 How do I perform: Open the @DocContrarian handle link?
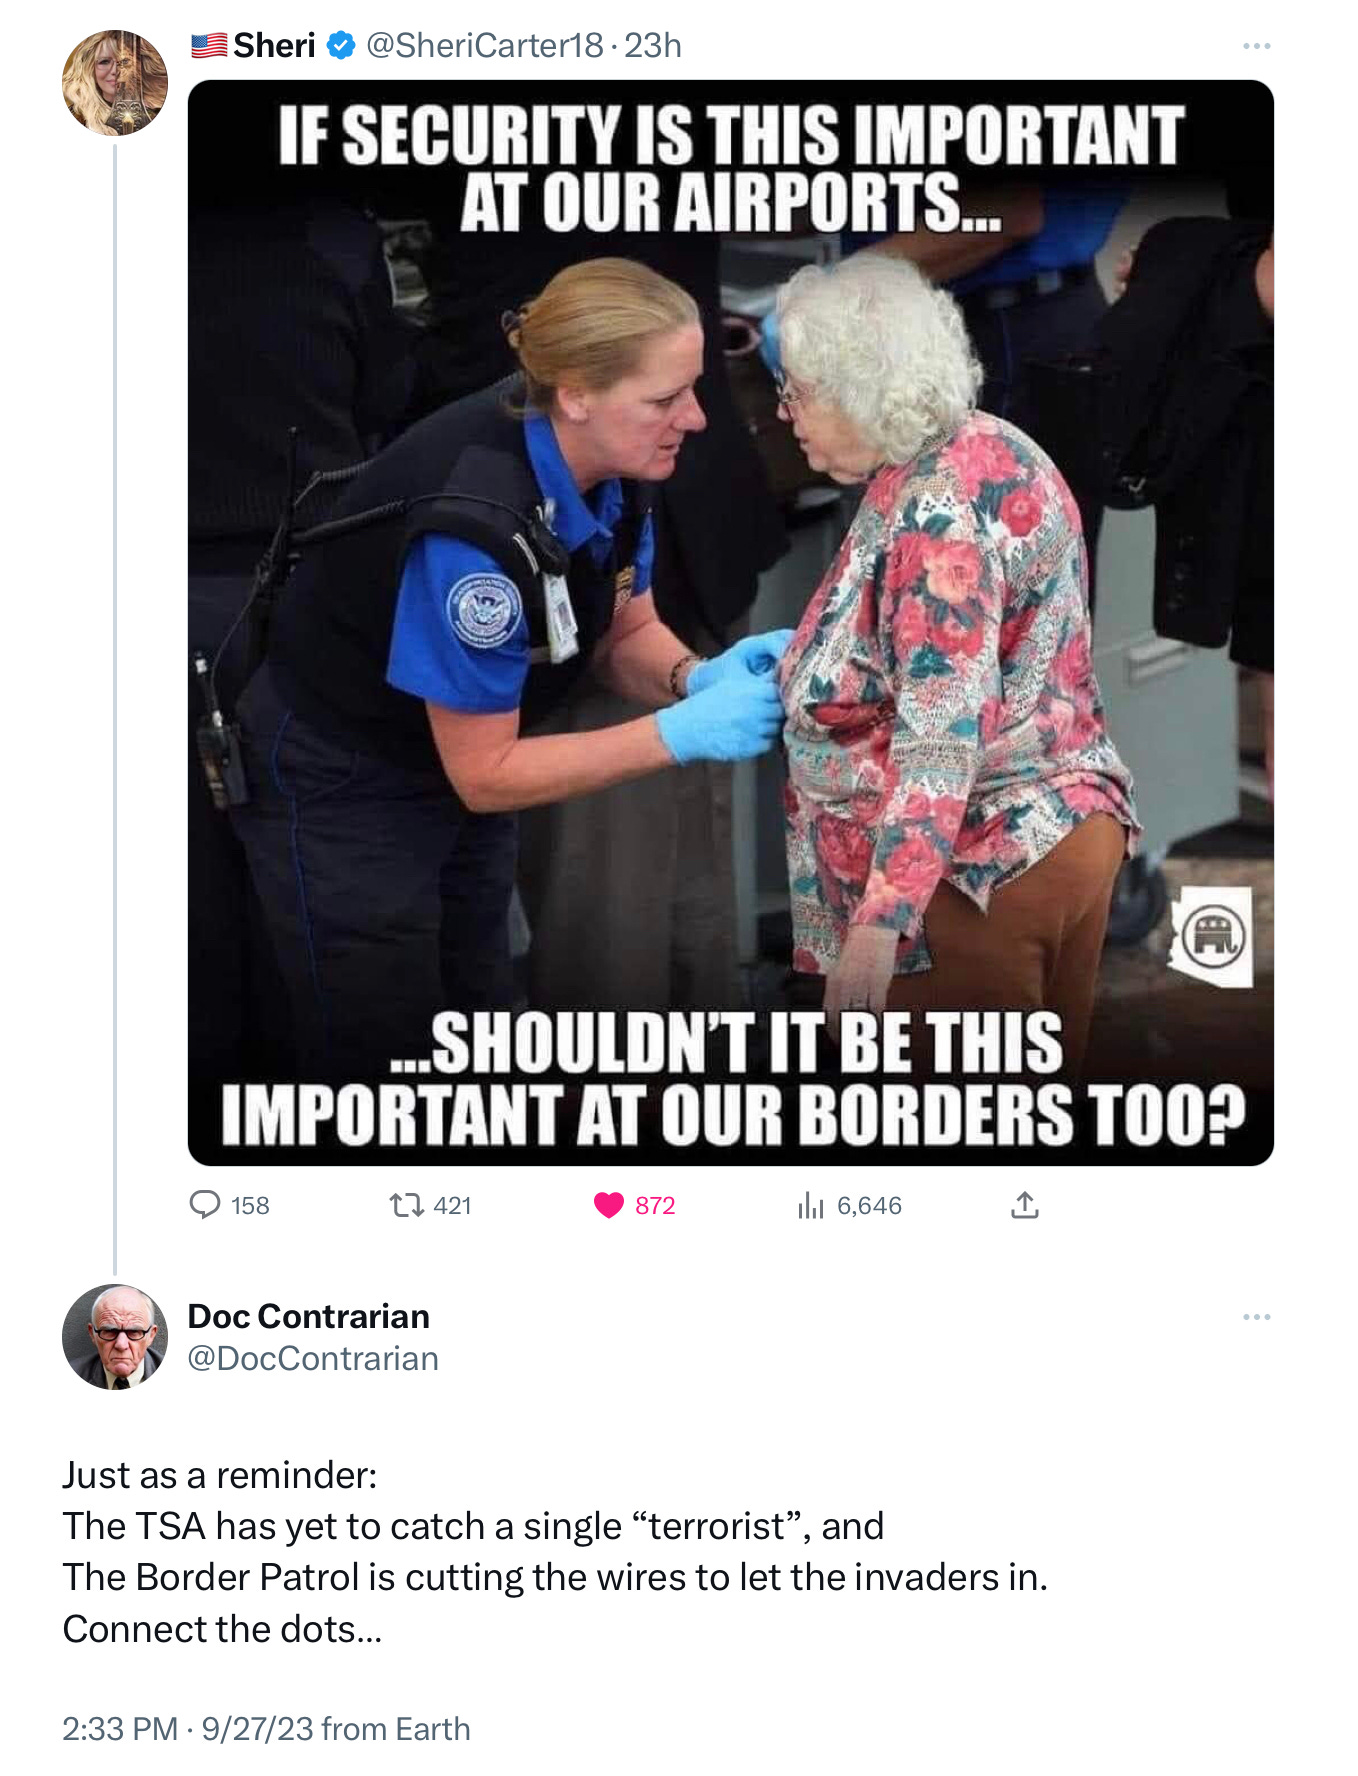pos(313,1358)
